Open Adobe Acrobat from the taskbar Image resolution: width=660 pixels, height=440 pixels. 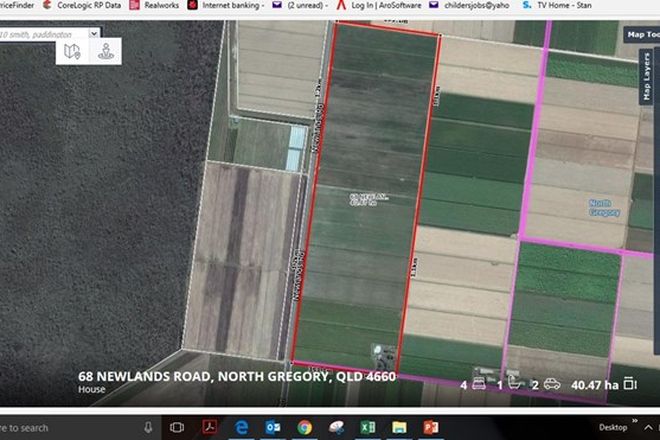click(x=211, y=427)
